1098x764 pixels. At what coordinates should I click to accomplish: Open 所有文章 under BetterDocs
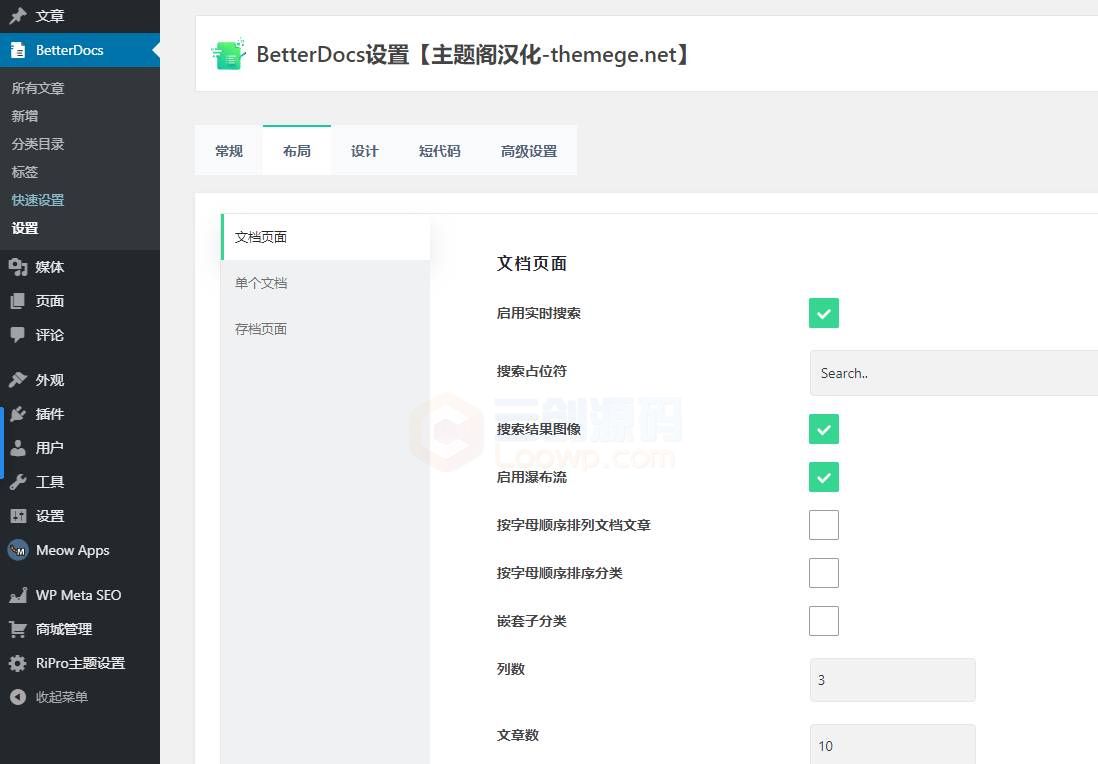pyautogui.click(x=38, y=88)
